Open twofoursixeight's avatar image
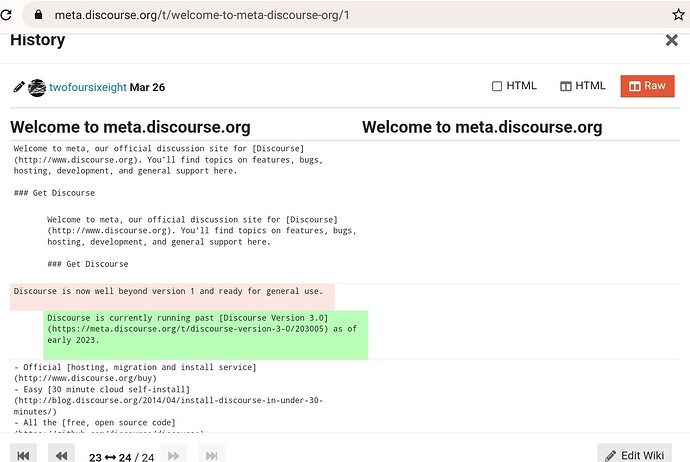690x462 pixels. pyautogui.click(x=37, y=88)
